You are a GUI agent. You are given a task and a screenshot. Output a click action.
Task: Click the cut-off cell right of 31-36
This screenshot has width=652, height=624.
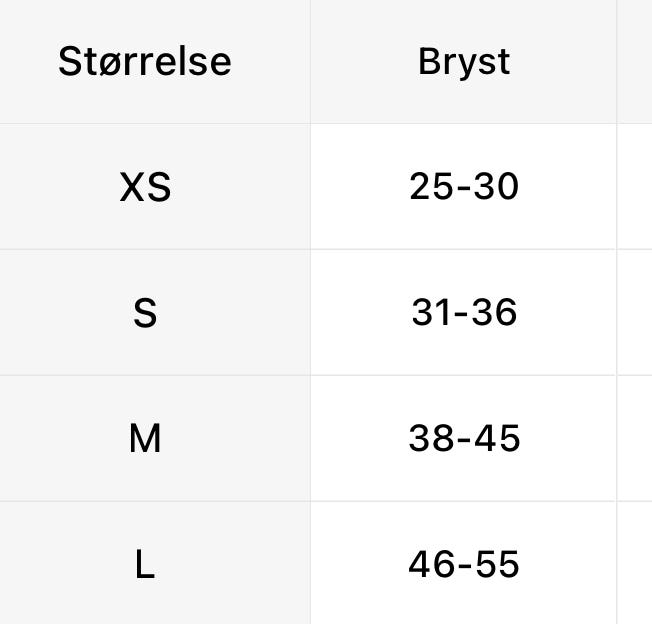tap(635, 313)
